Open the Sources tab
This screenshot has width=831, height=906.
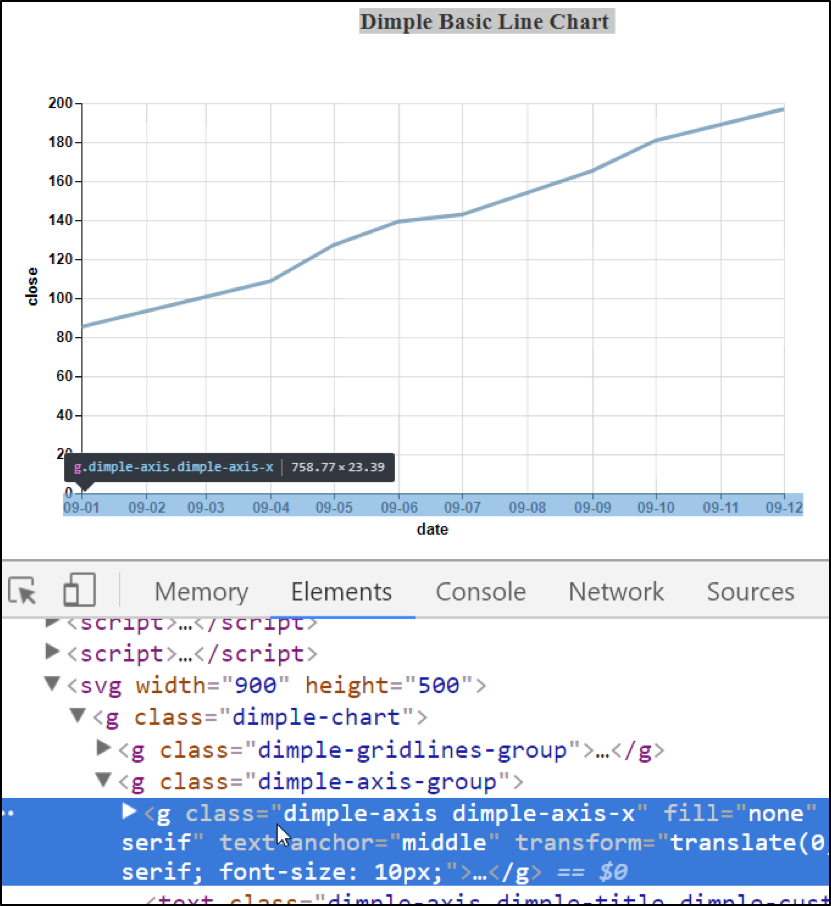pos(750,592)
